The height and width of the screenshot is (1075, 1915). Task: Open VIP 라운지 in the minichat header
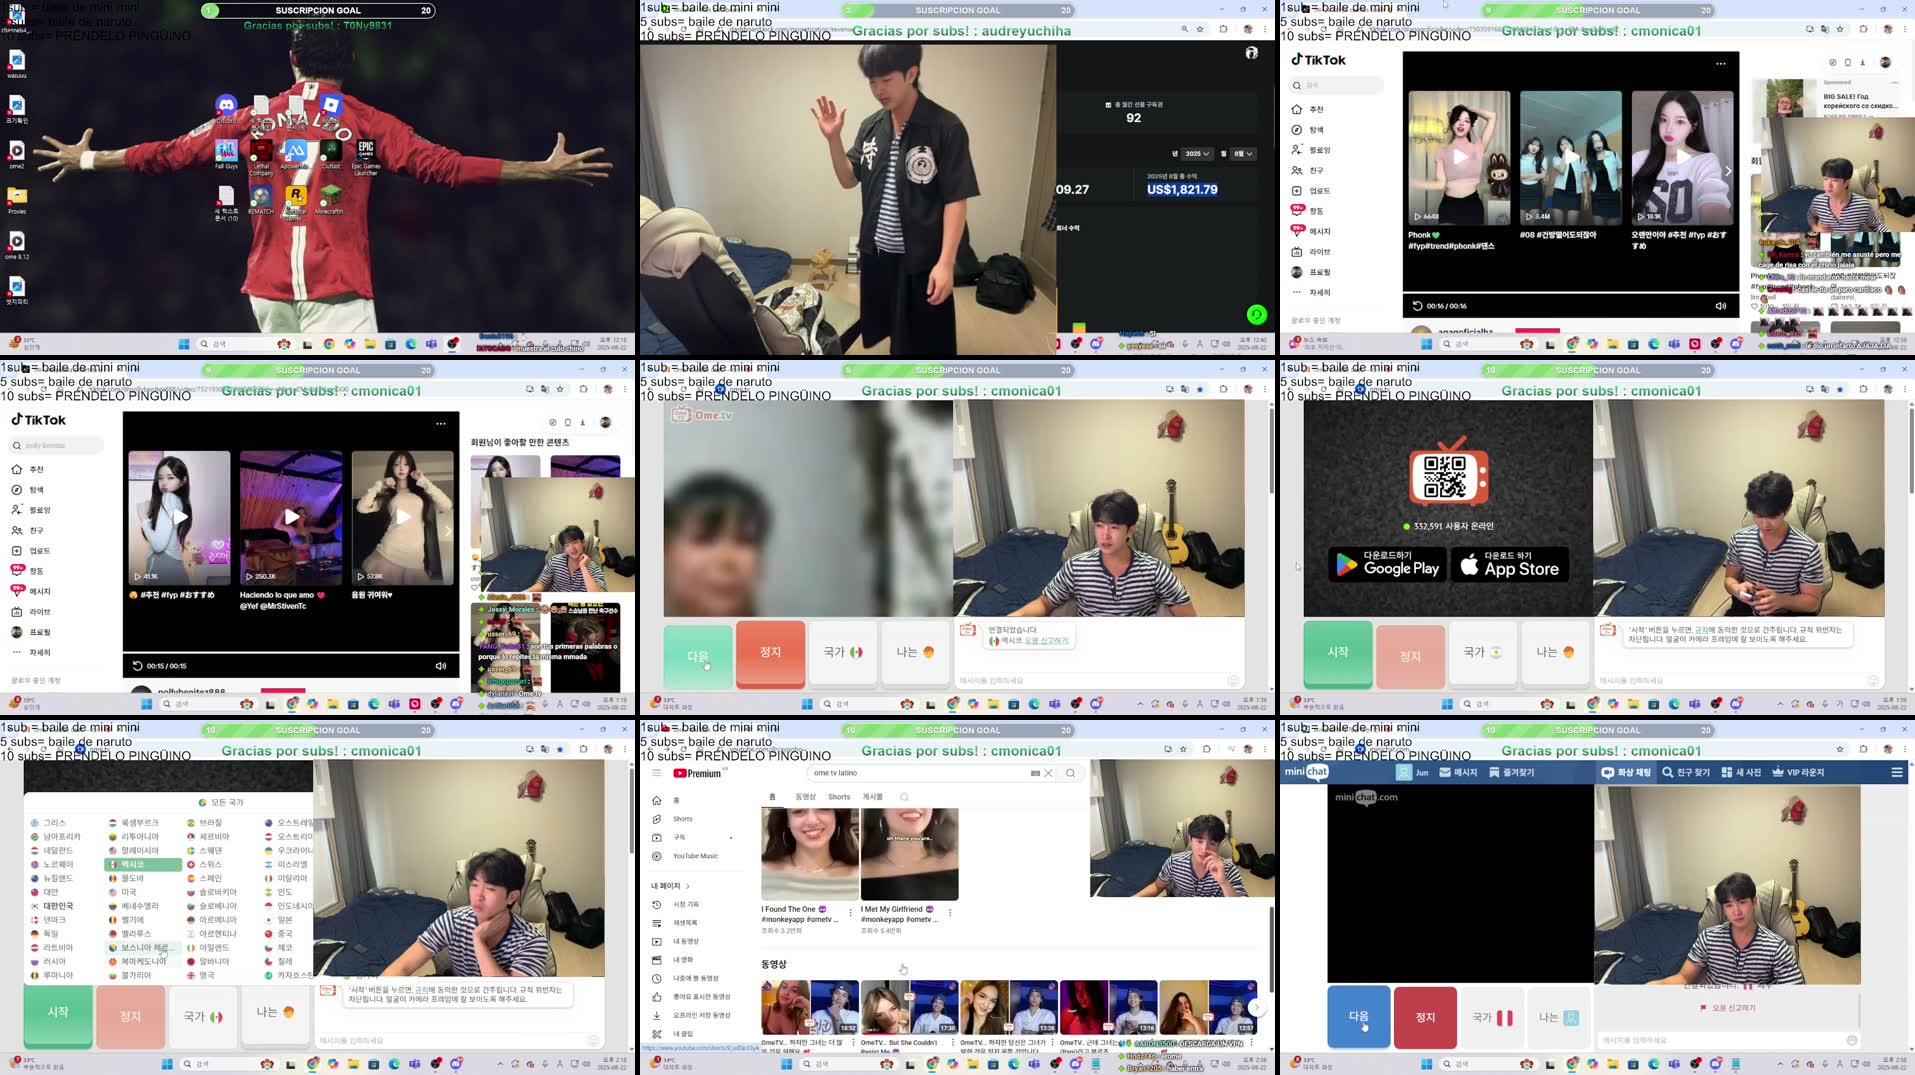pos(1798,772)
